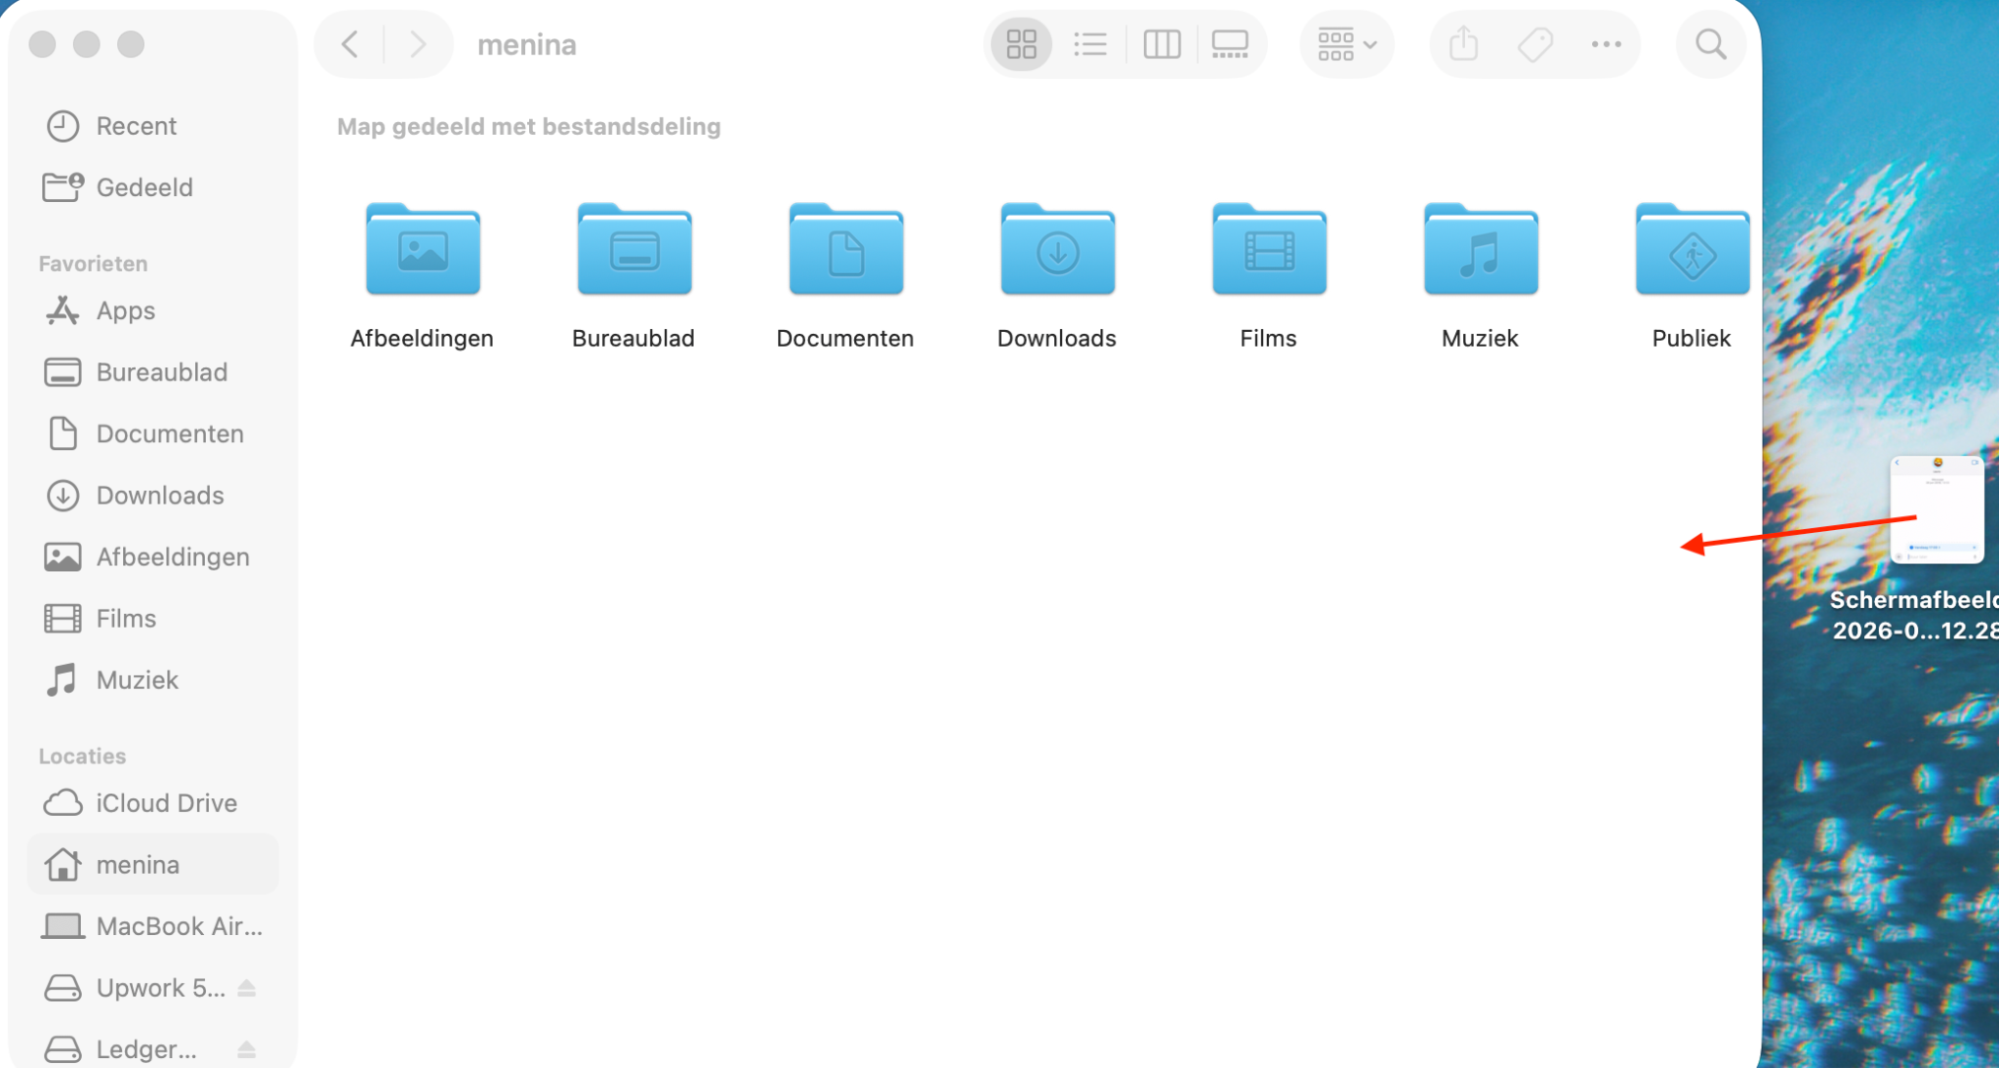
Task: Select iCloud Drive under Locaties
Action: (166, 802)
